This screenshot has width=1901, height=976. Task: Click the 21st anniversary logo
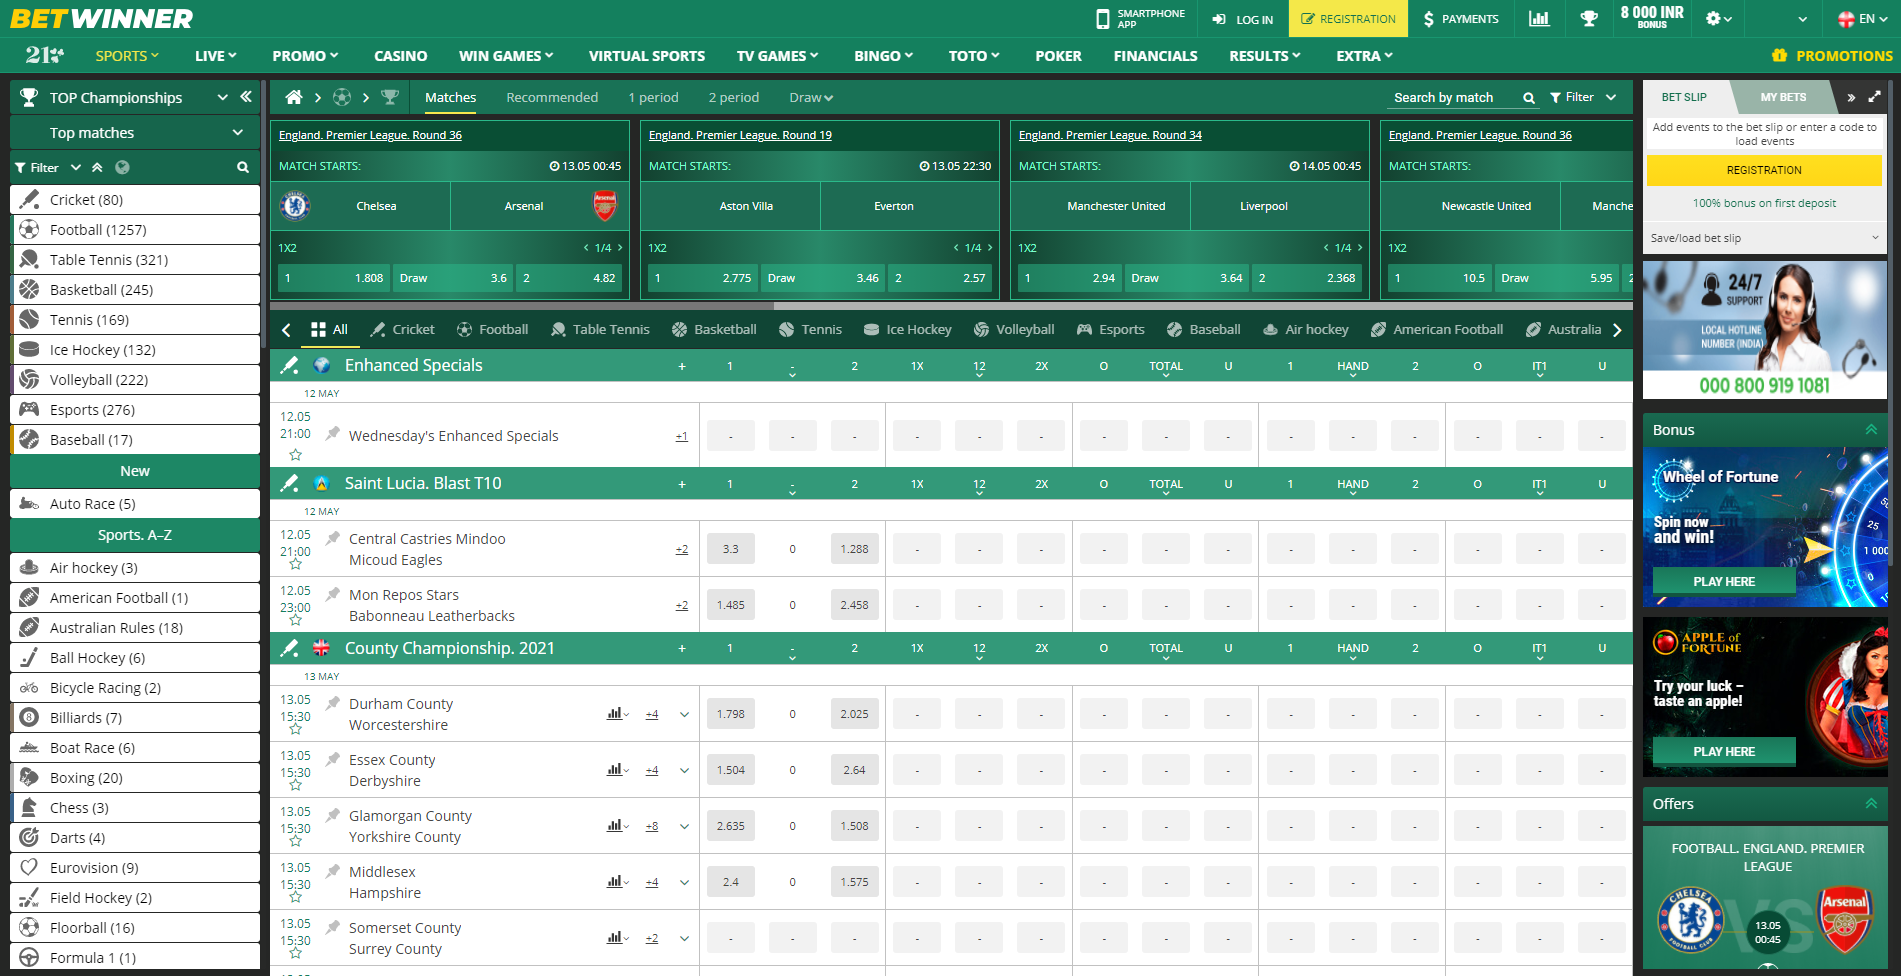[x=44, y=56]
